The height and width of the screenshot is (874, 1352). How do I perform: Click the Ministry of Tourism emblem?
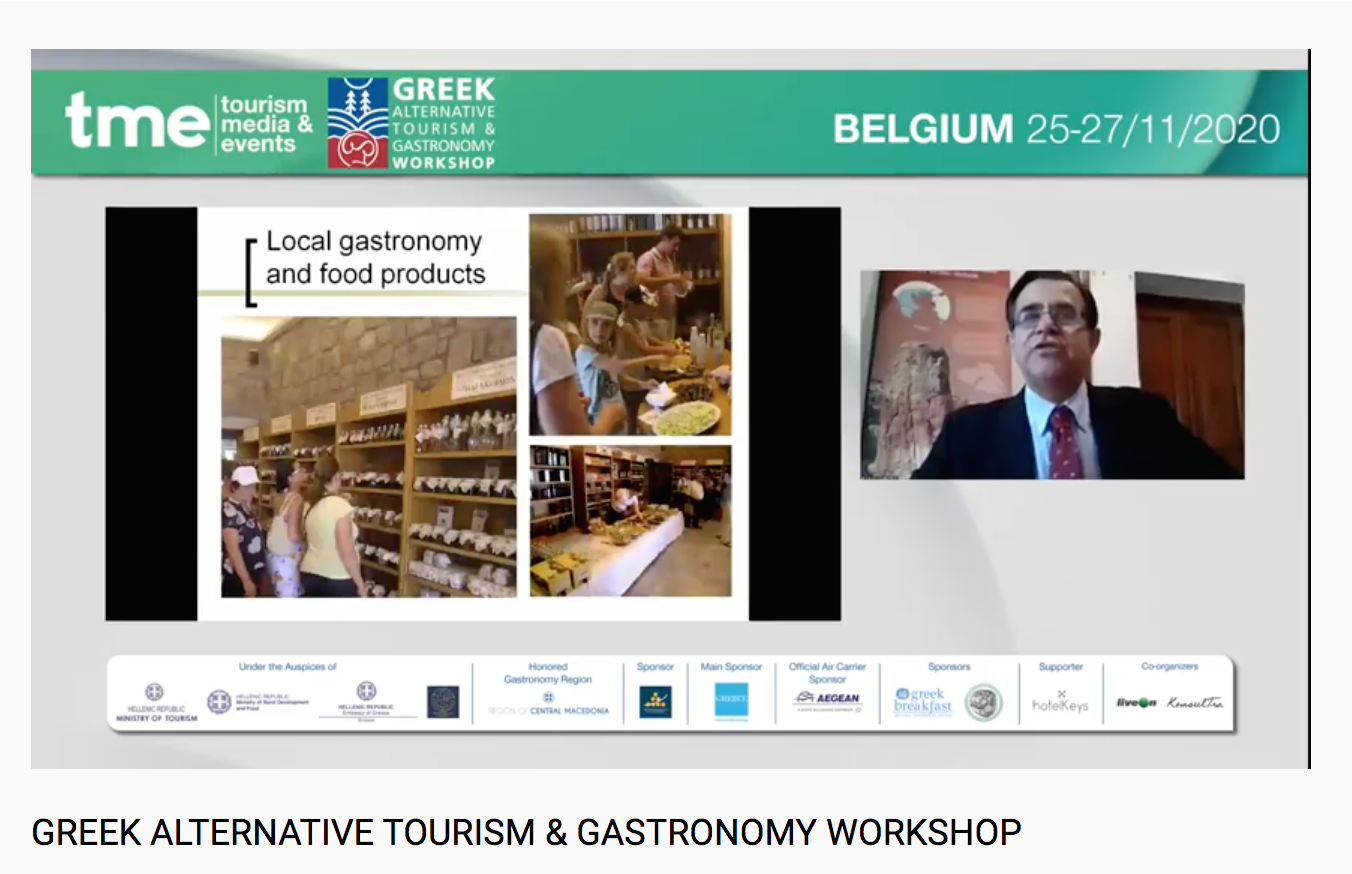(x=155, y=699)
